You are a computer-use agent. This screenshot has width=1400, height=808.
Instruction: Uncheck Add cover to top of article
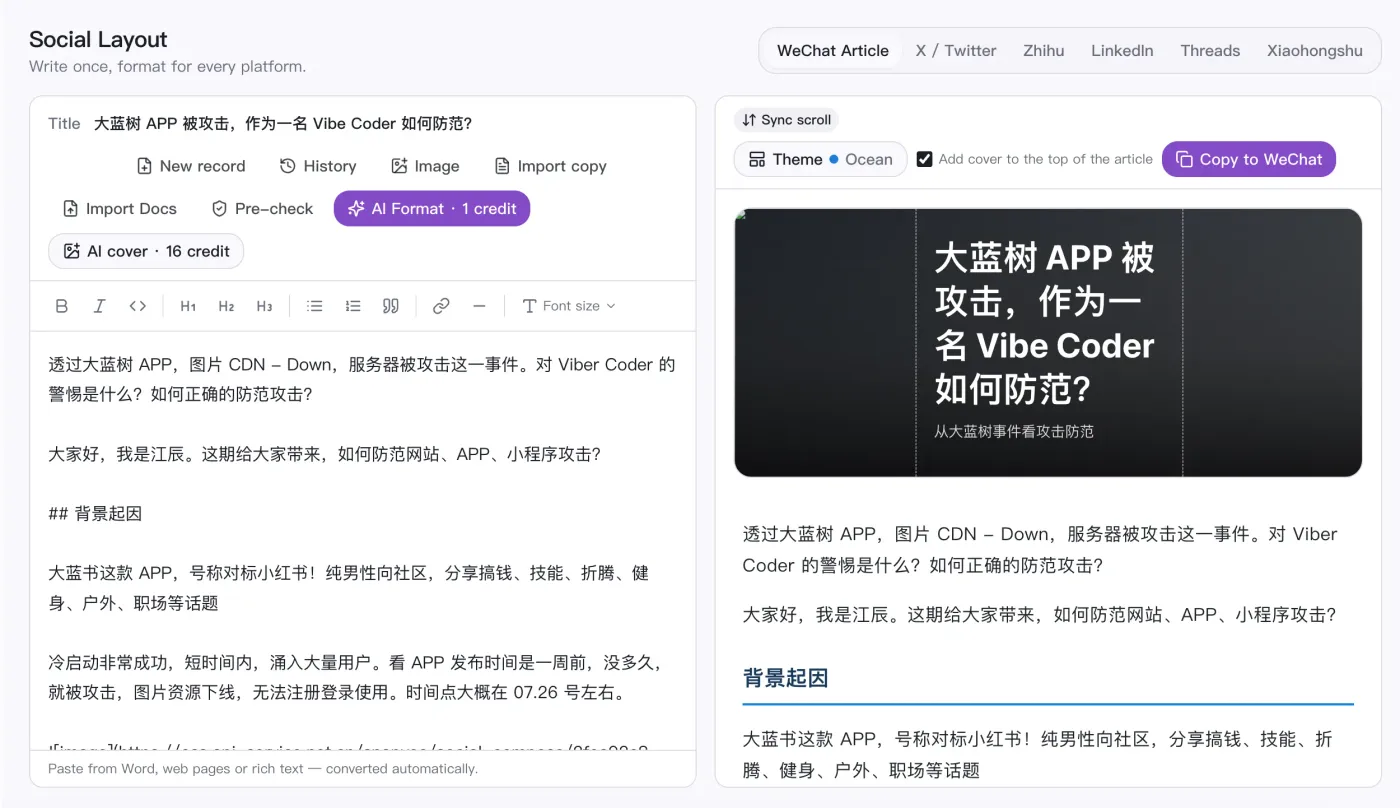[925, 159]
